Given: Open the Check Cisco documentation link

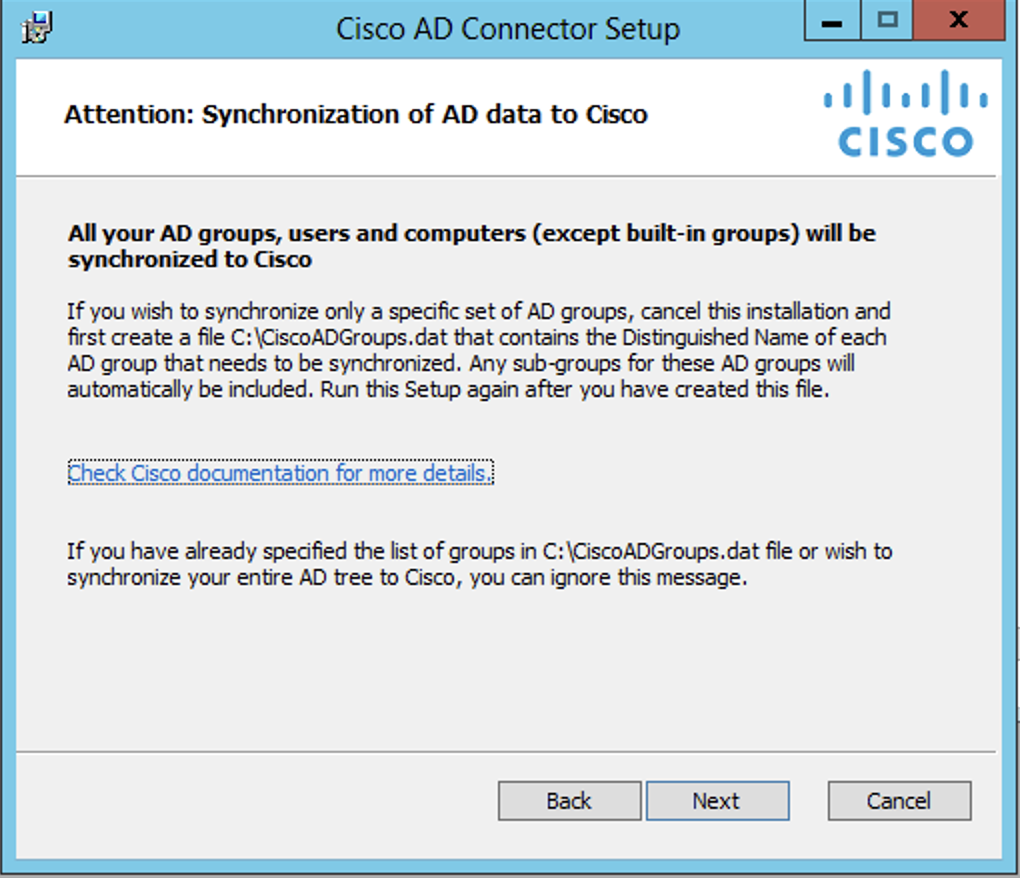Looking at the screenshot, I should [280, 473].
